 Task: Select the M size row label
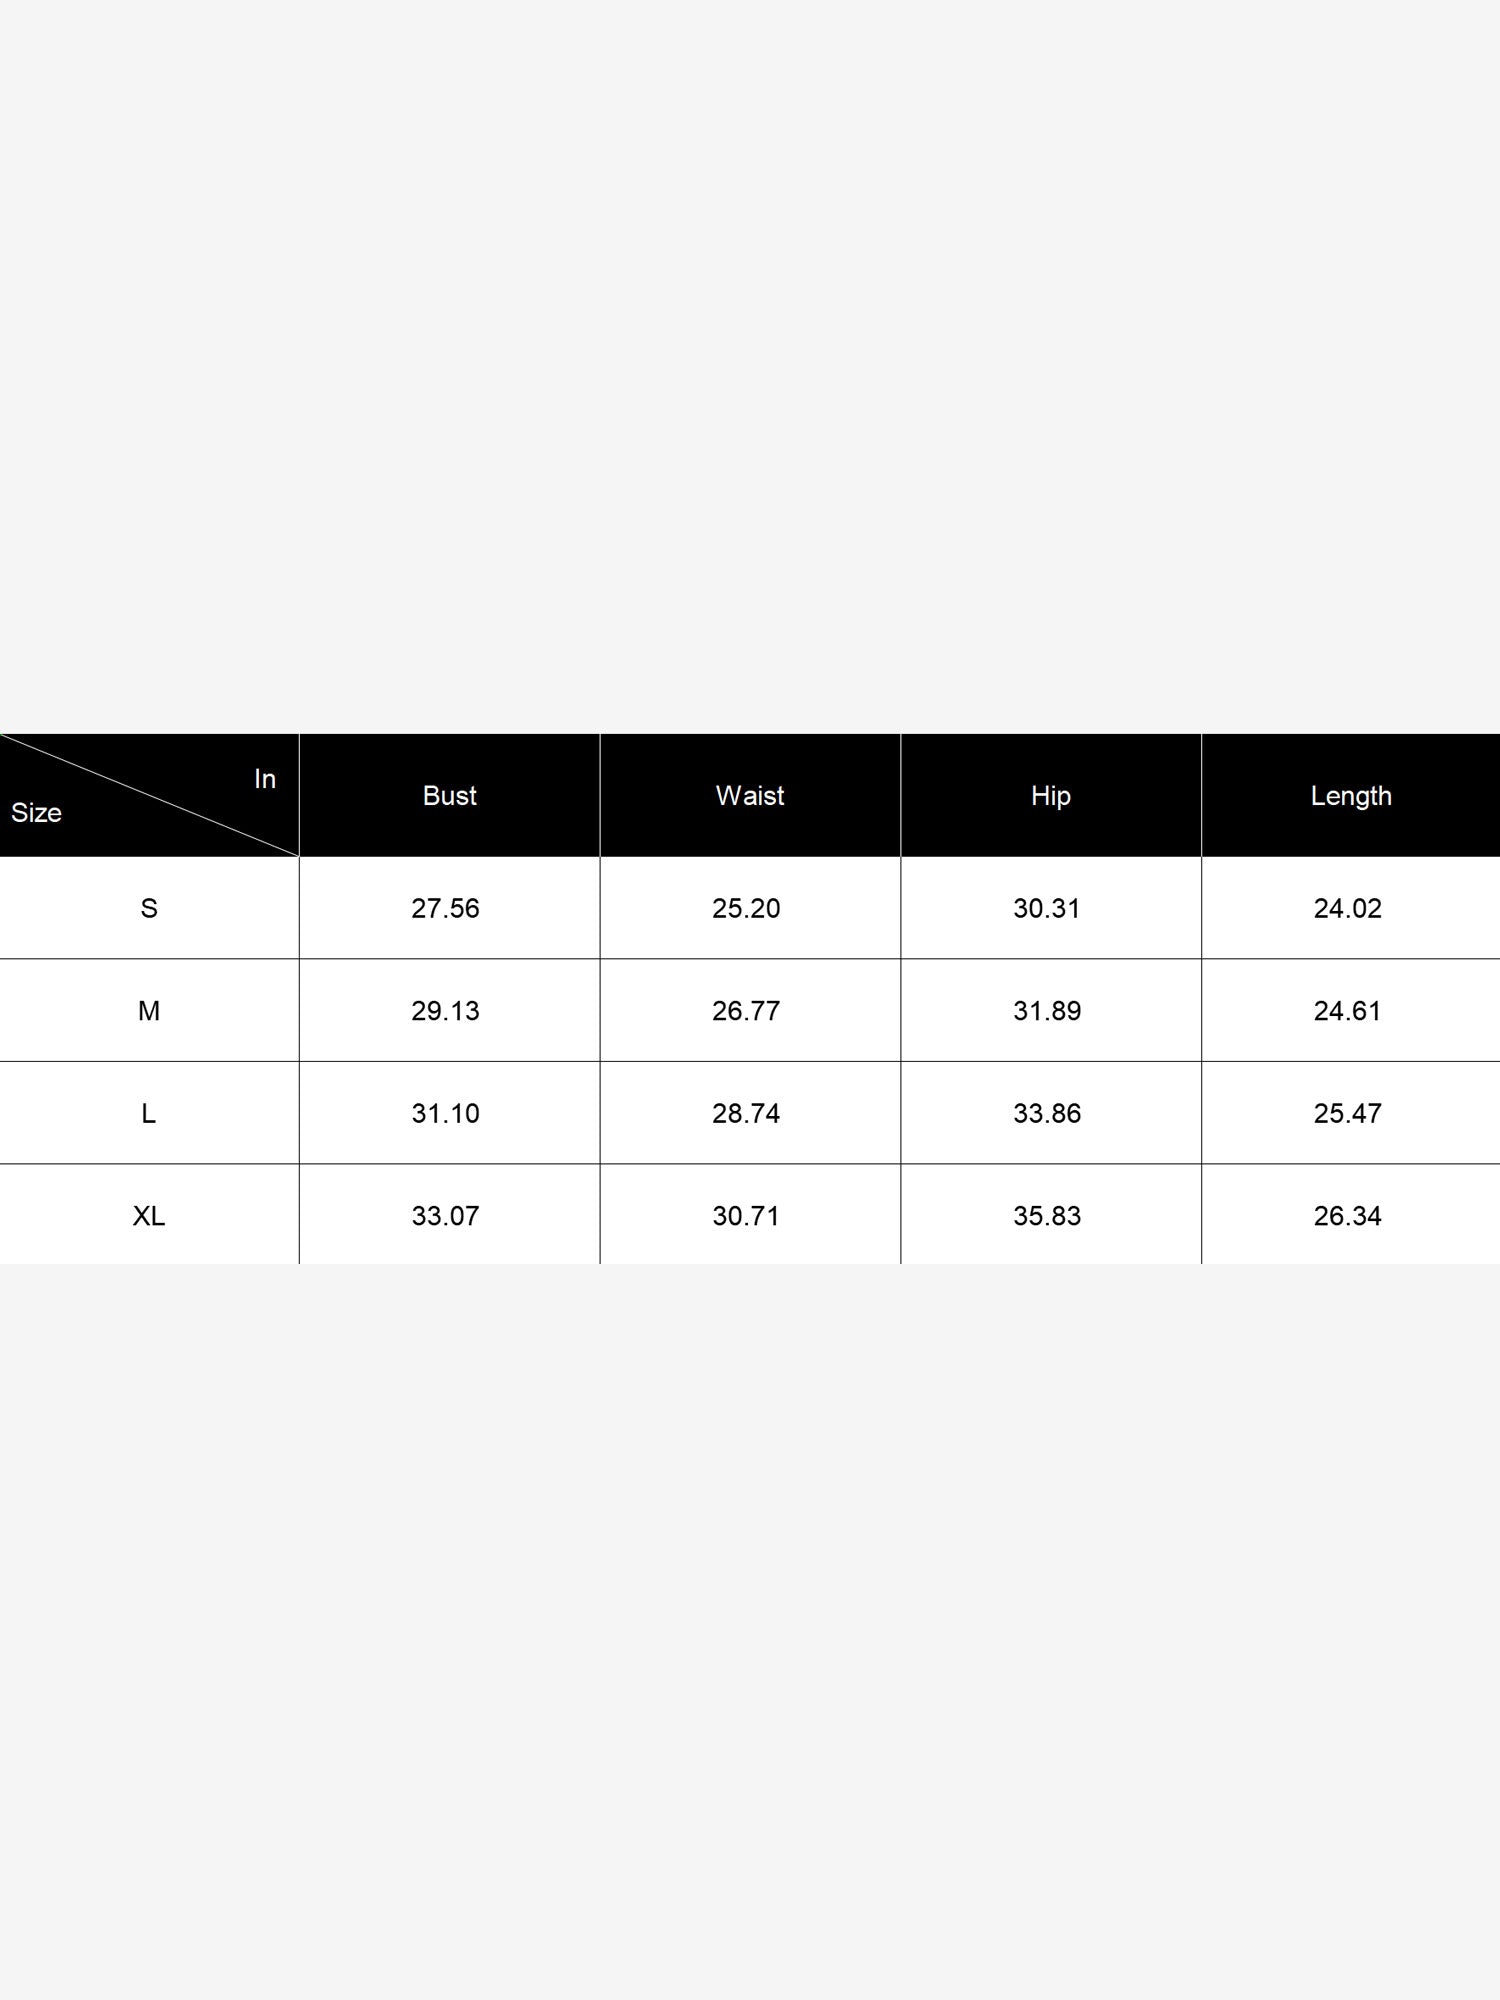[x=149, y=1011]
